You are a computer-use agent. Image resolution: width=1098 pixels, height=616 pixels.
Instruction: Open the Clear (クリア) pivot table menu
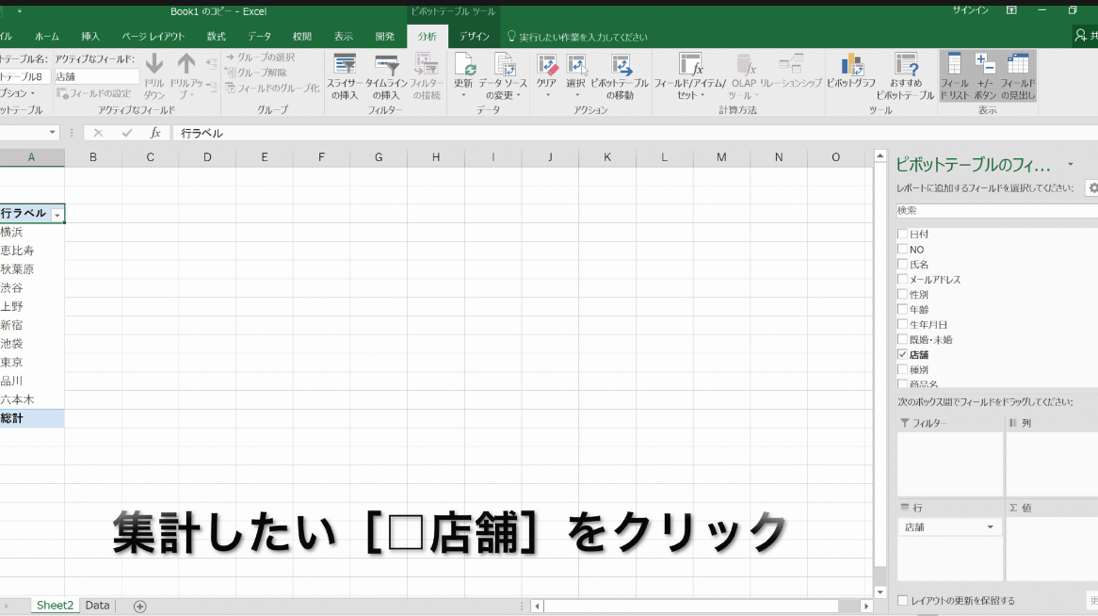[x=547, y=76]
